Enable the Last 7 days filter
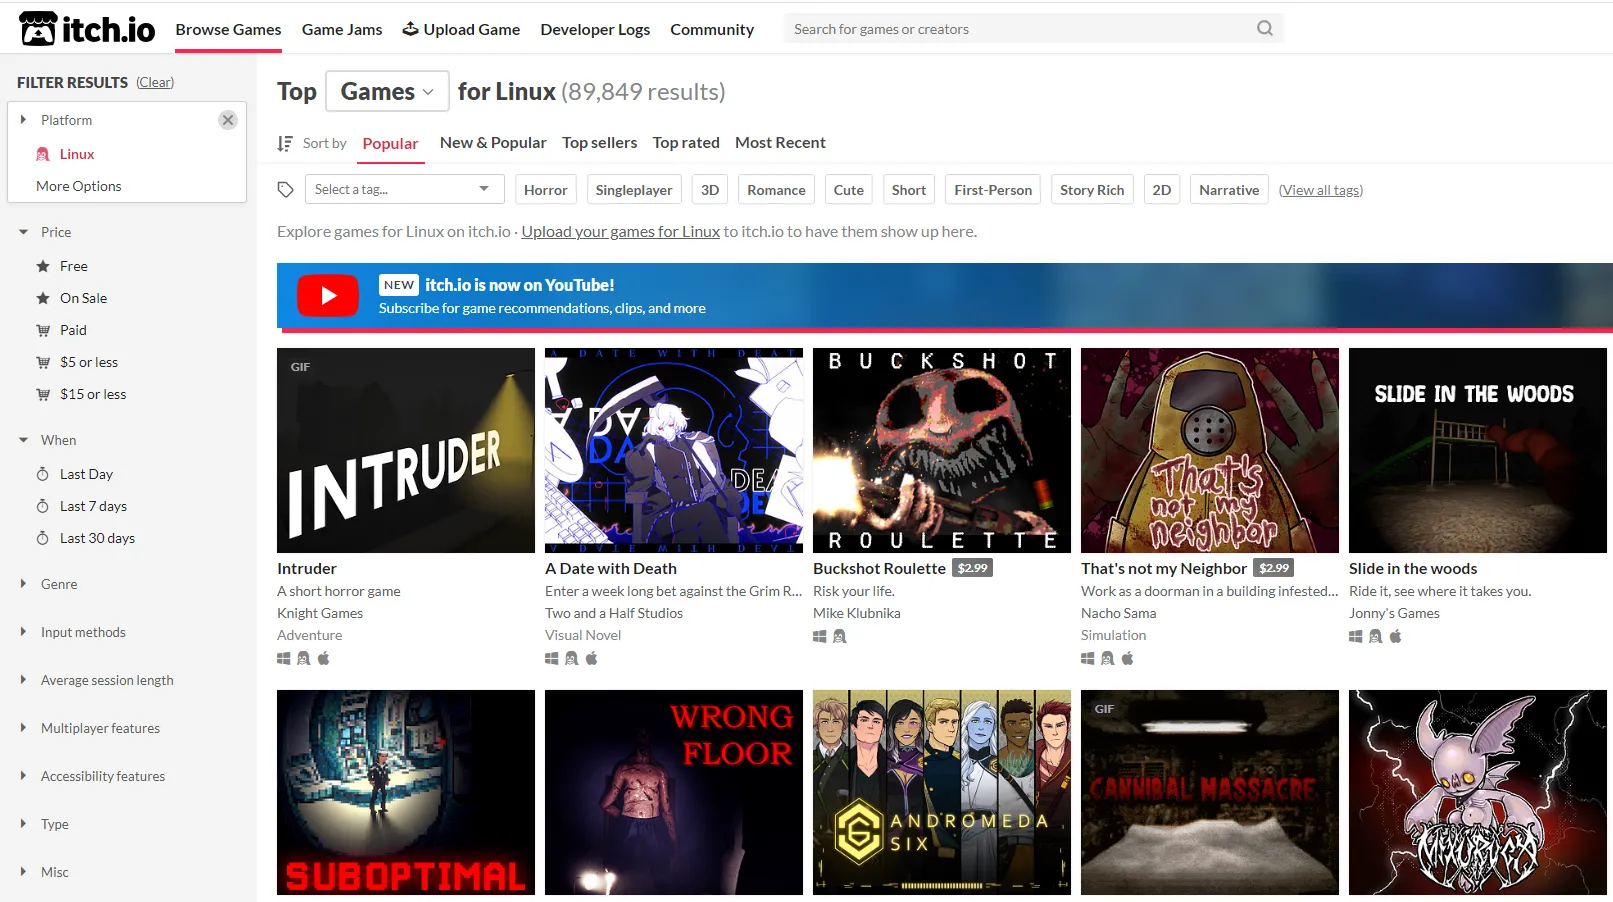The height and width of the screenshot is (902, 1613). point(93,506)
